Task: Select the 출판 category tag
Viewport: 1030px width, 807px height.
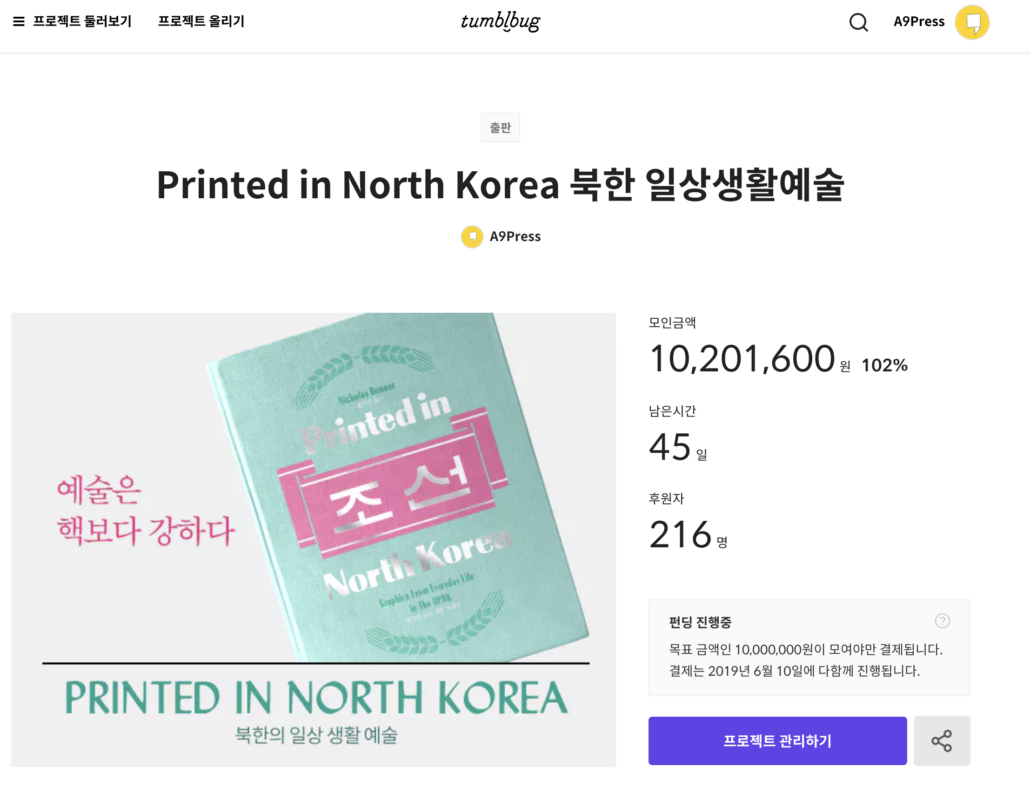Action: pos(501,127)
